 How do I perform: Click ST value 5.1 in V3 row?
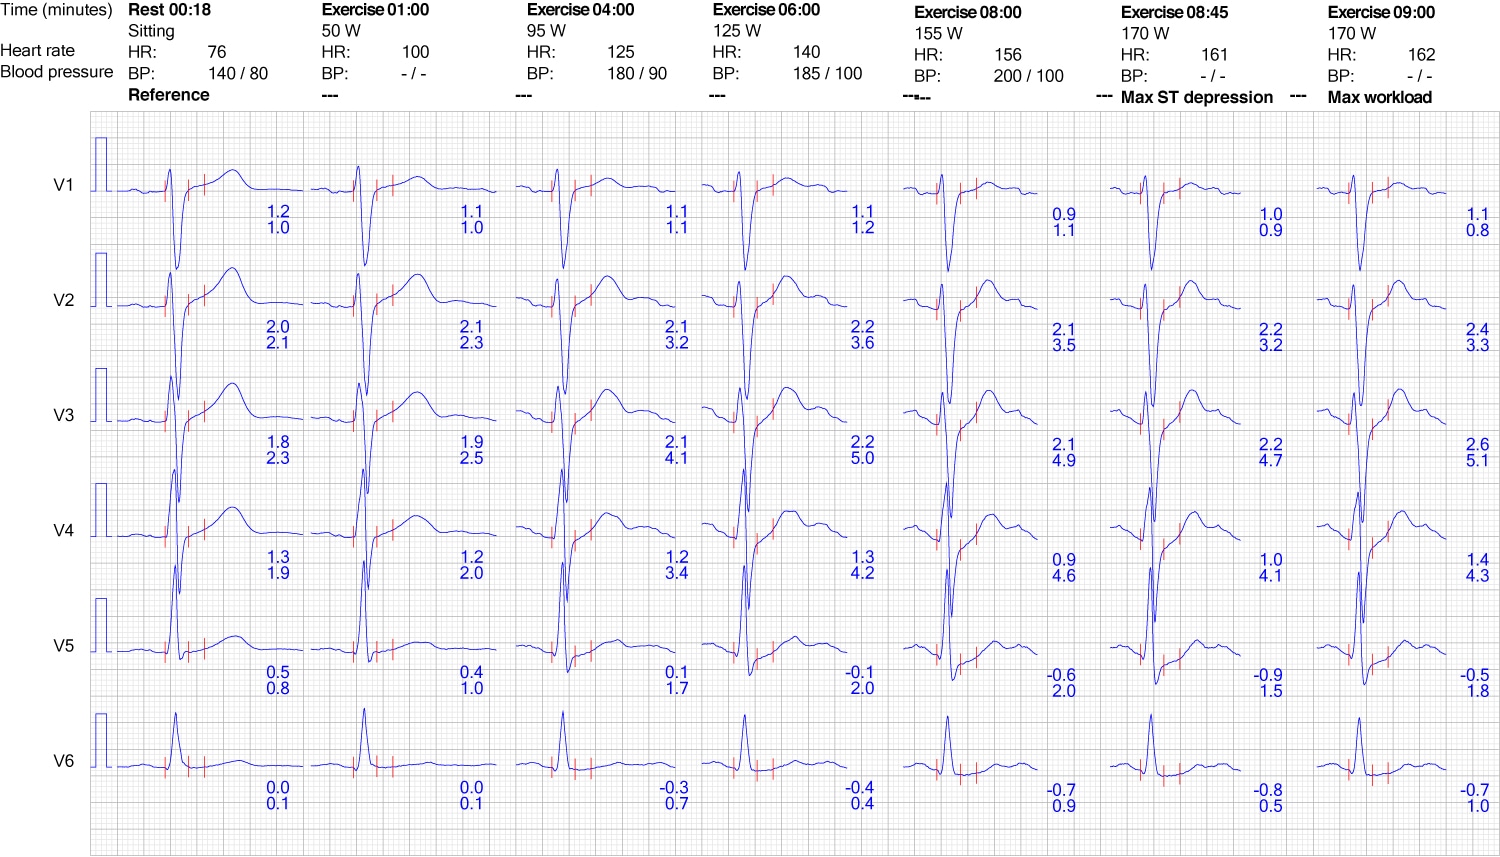(x=1477, y=460)
